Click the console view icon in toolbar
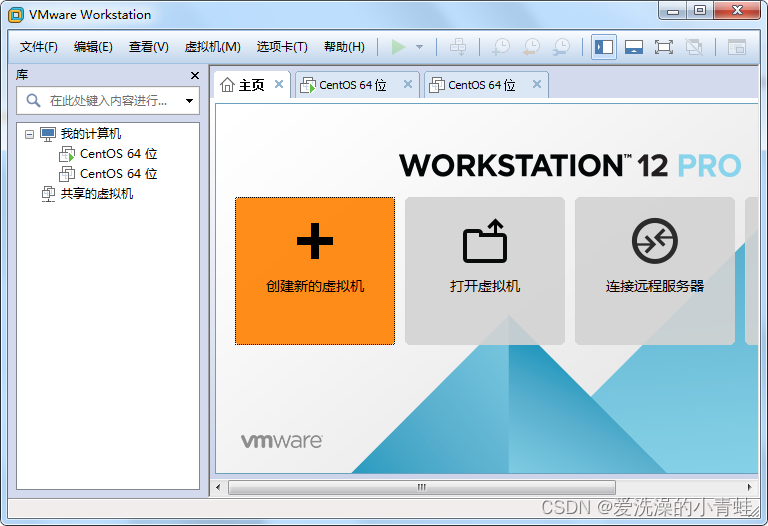Viewport: 768px width, 526px height. tap(736, 47)
